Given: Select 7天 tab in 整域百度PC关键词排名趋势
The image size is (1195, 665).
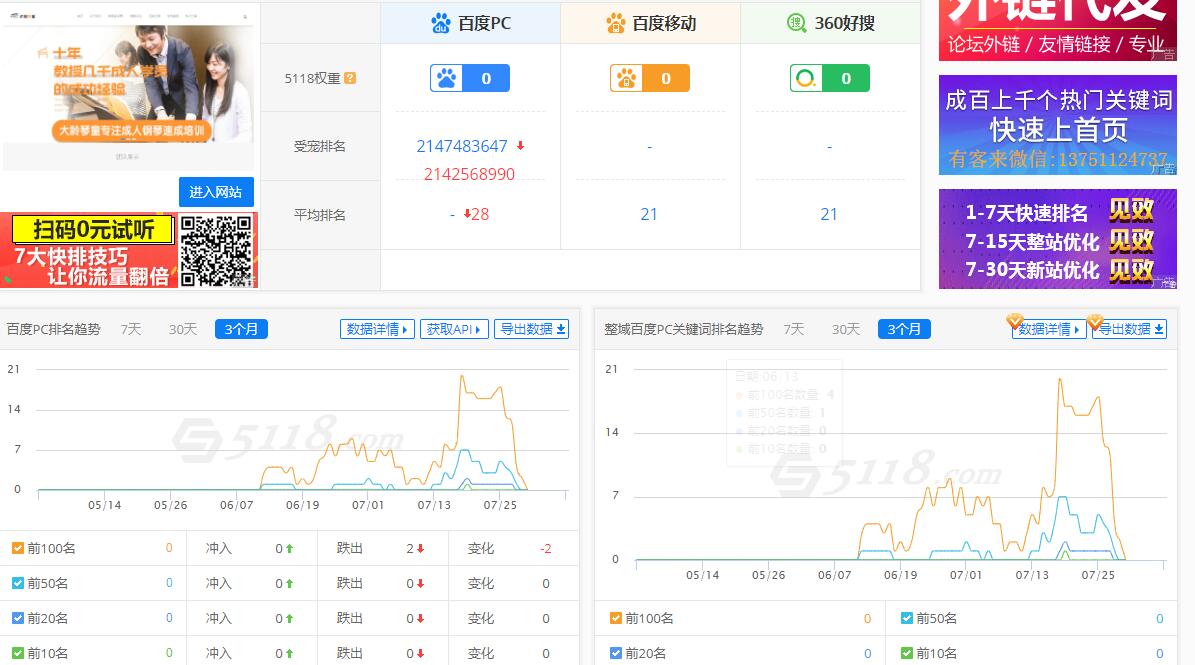Looking at the screenshot, I should click(x=794, y=329).
